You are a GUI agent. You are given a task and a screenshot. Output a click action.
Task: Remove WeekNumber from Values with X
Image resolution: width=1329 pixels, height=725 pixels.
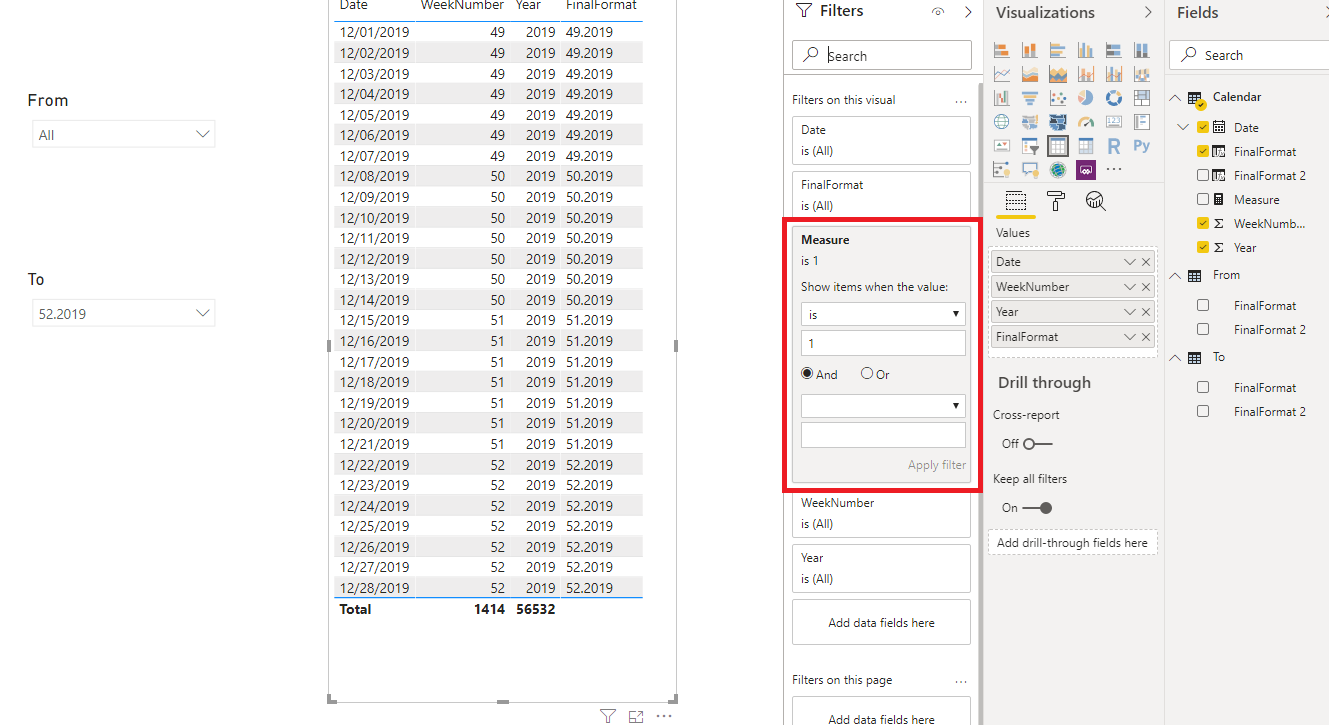coord(1146,287)
